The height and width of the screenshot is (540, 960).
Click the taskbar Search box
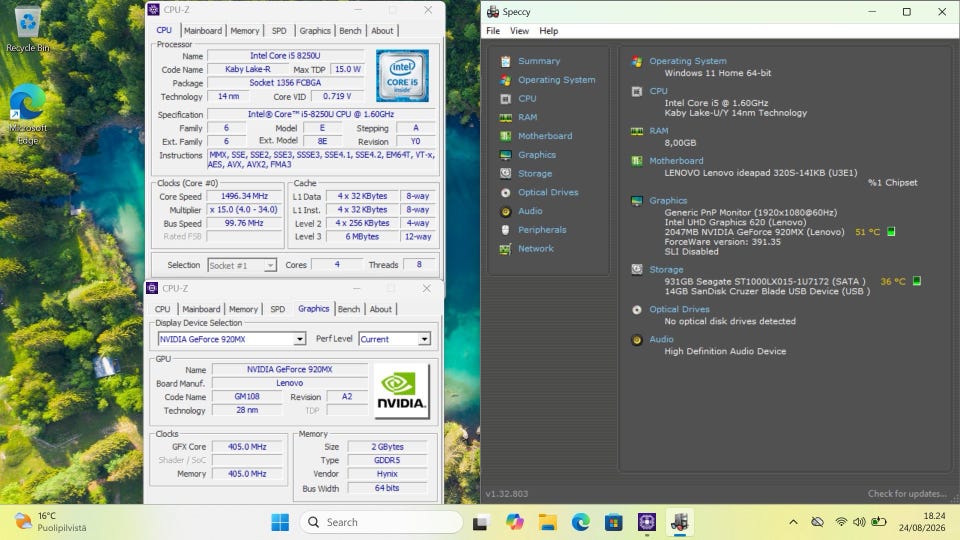(381, 522)
